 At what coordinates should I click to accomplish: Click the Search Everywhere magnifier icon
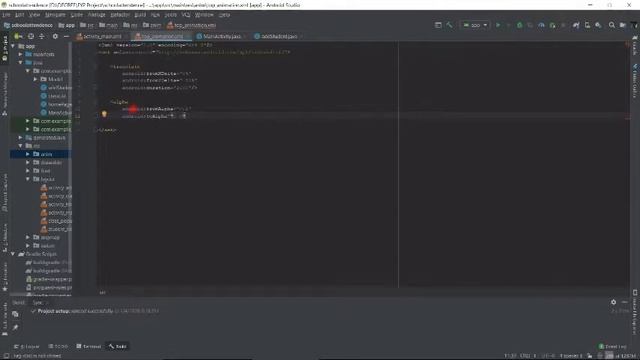[x=612, y=25]
